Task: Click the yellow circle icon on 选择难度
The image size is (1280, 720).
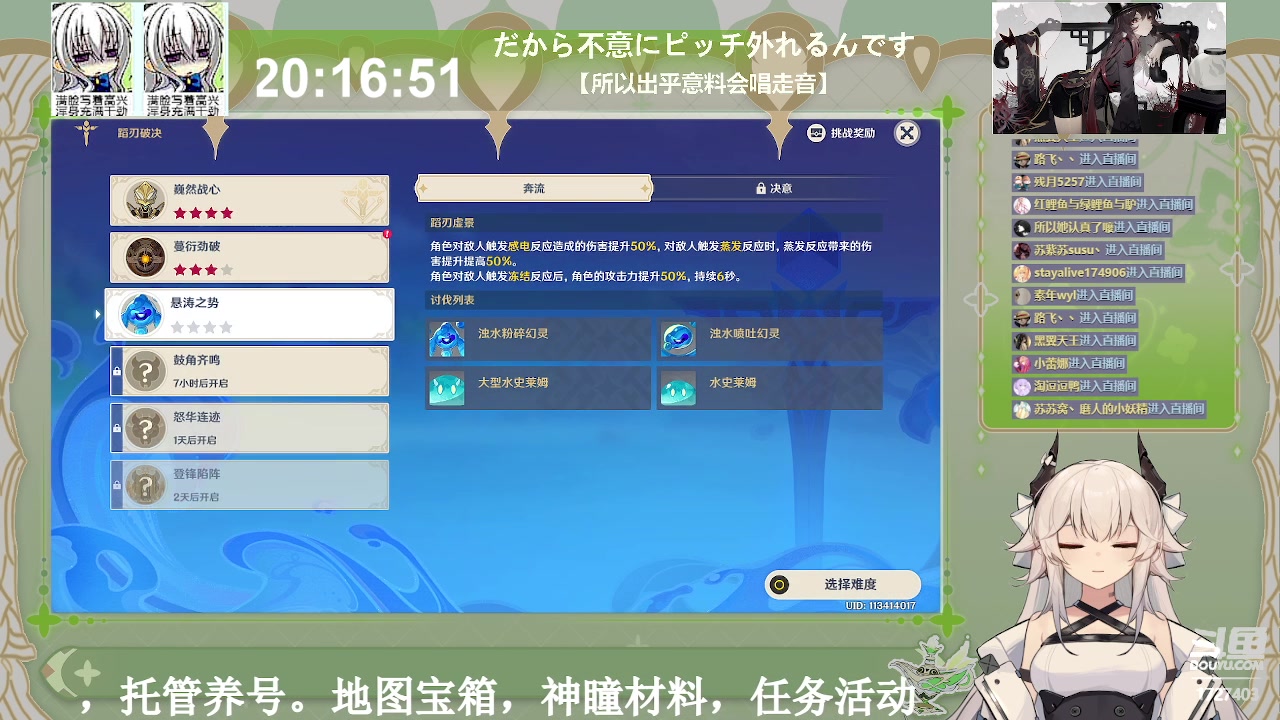Action: click(x=780, y=585)
